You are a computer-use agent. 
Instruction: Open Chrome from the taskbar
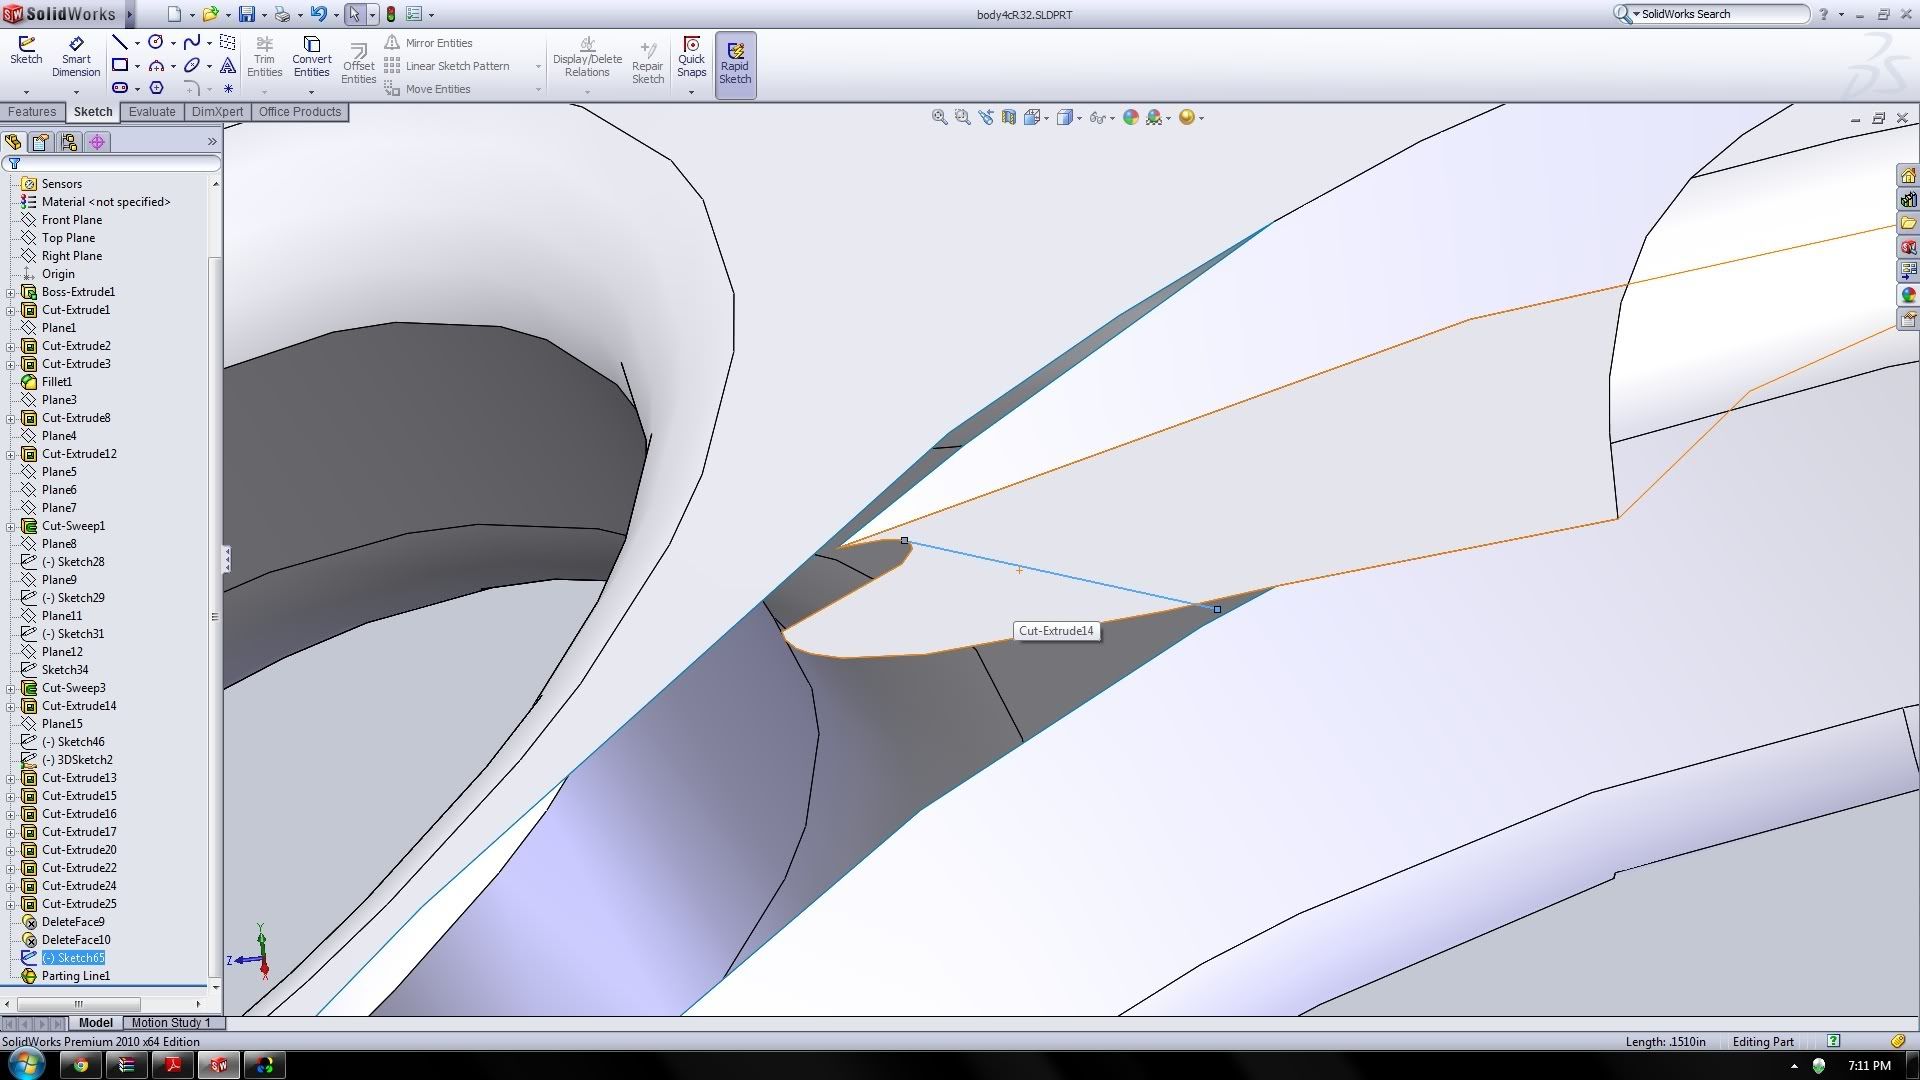coord(81,1065)
